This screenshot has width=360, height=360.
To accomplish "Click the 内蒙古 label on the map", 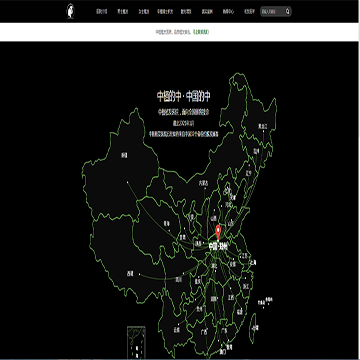I will click(203, 183).
